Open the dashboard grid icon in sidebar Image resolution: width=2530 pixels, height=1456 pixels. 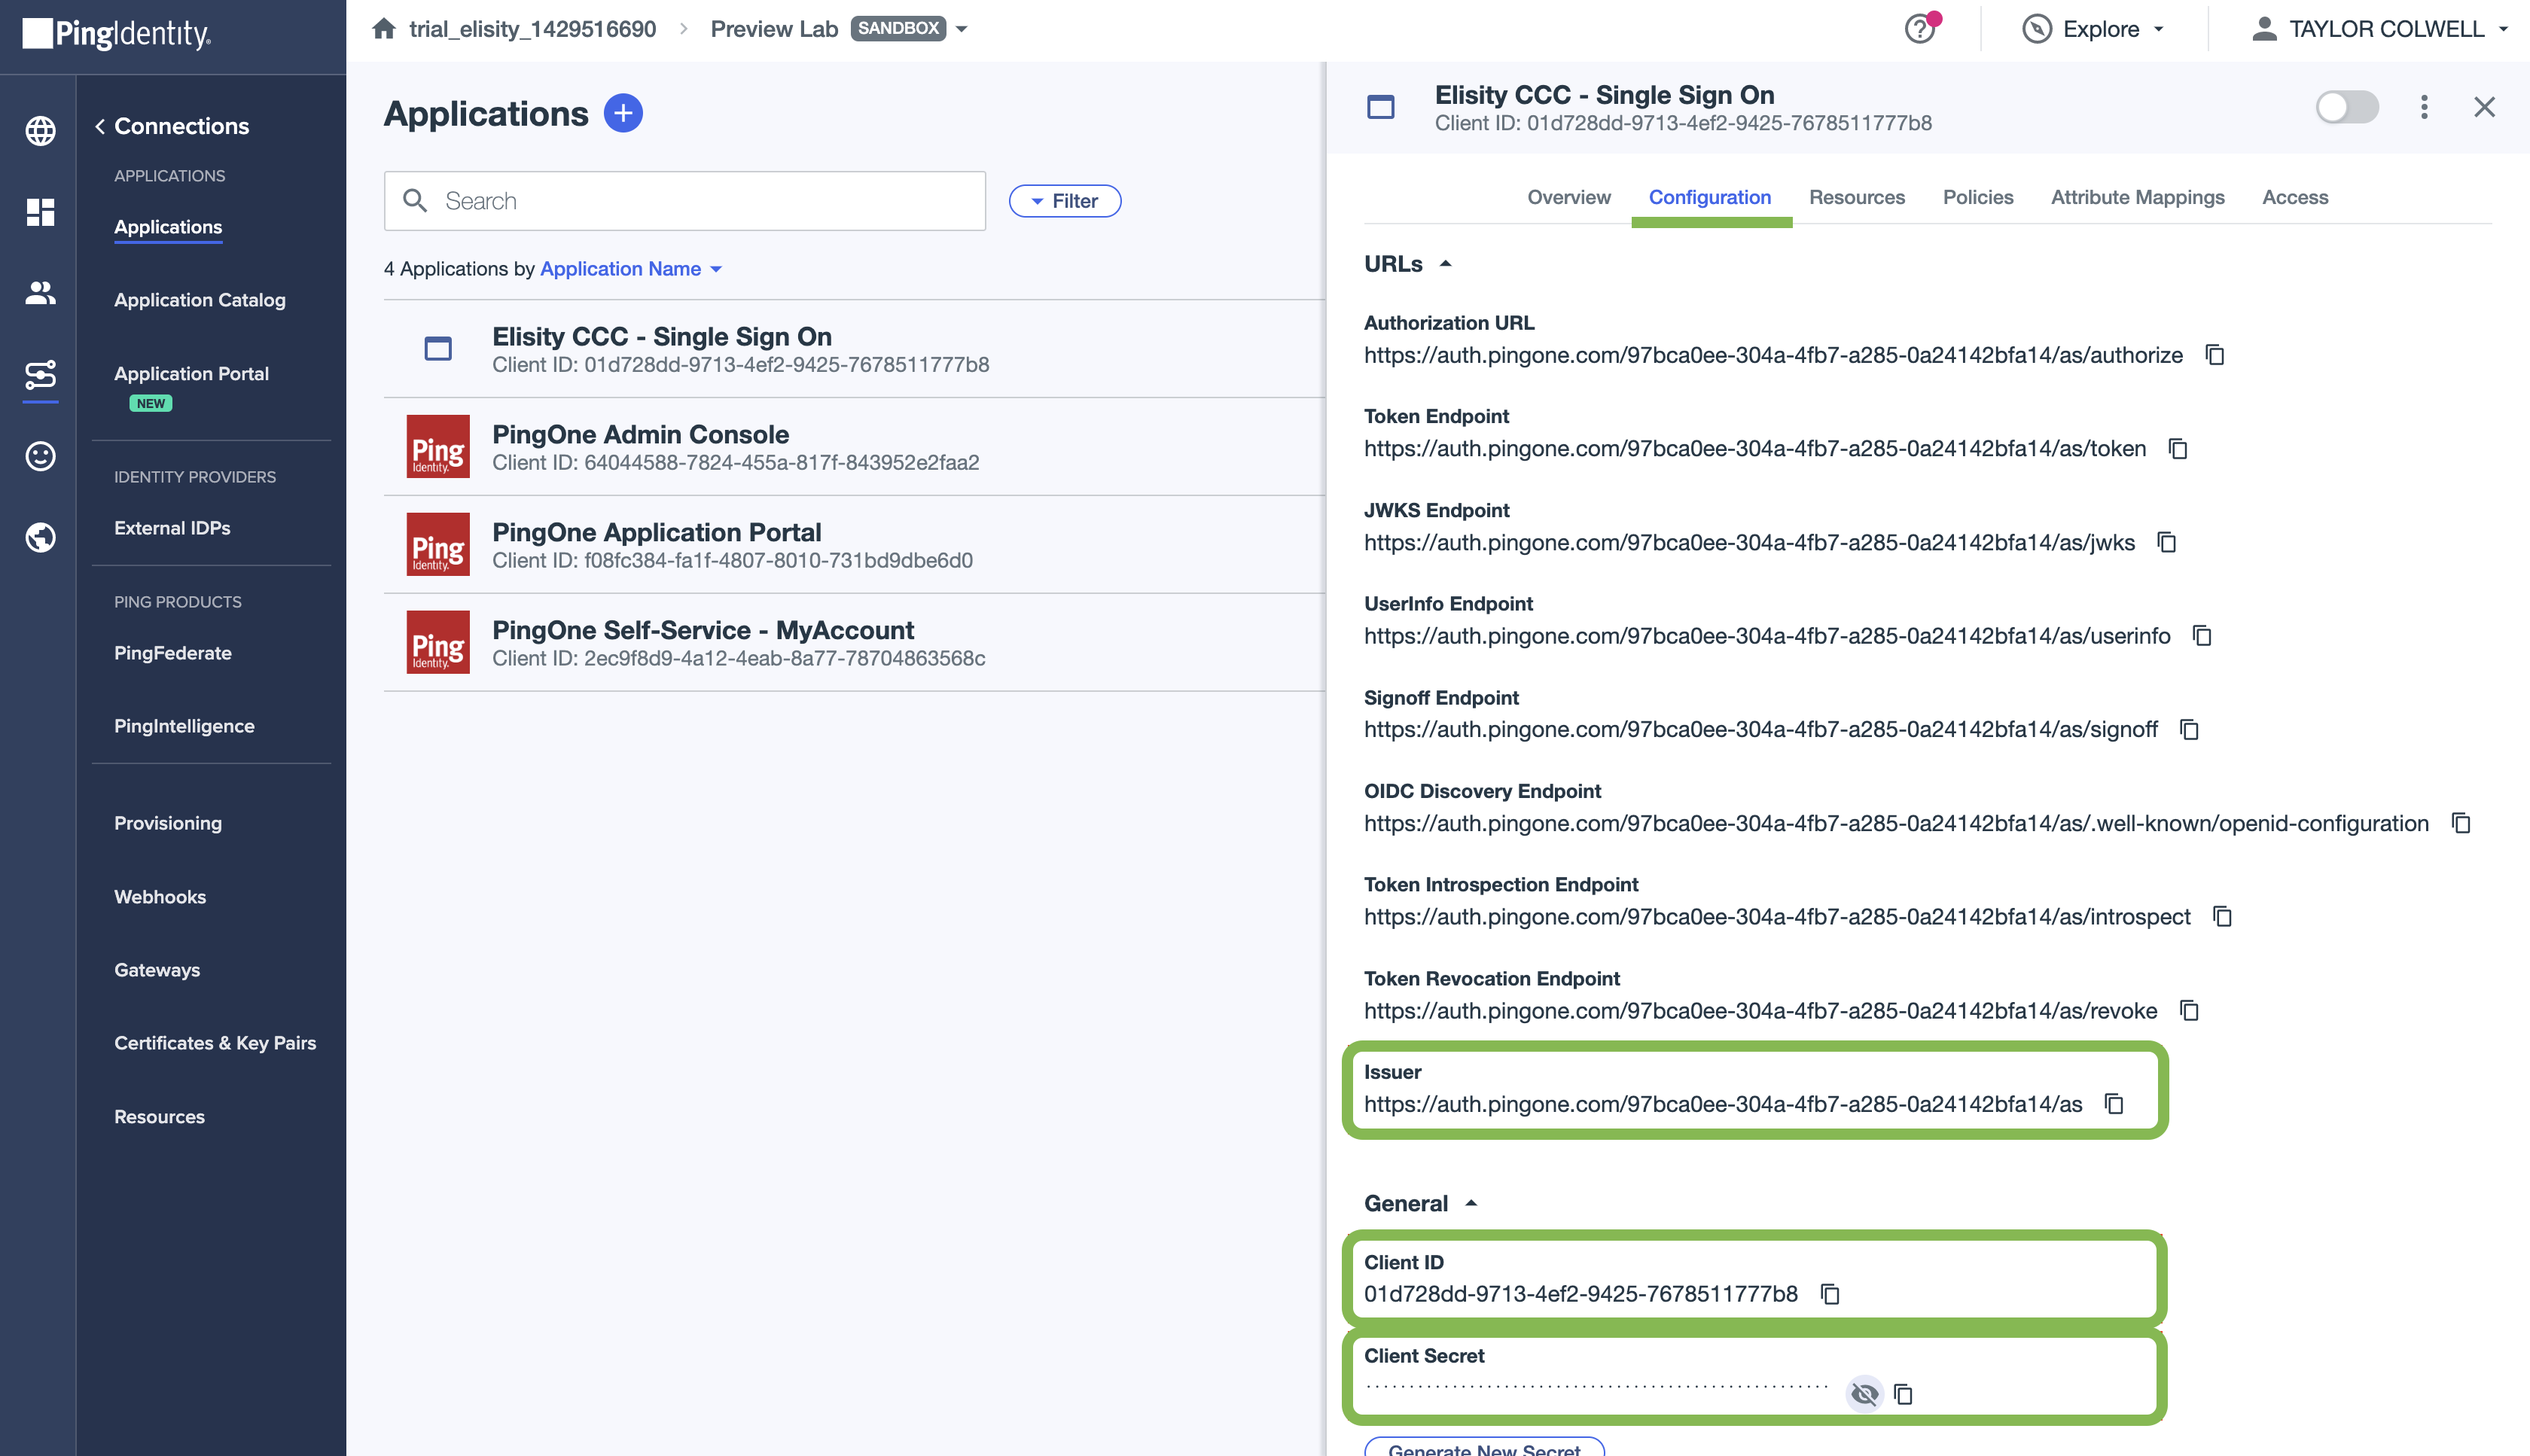tap(40, 212)
